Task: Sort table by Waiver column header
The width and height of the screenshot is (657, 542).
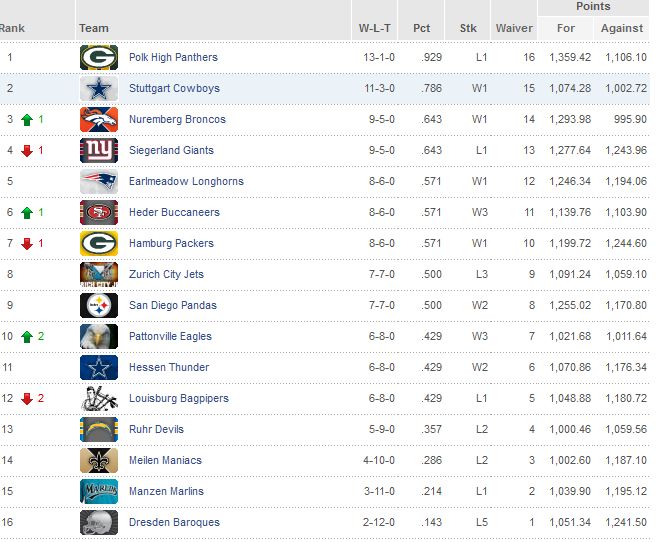Action: click(514, 28)
